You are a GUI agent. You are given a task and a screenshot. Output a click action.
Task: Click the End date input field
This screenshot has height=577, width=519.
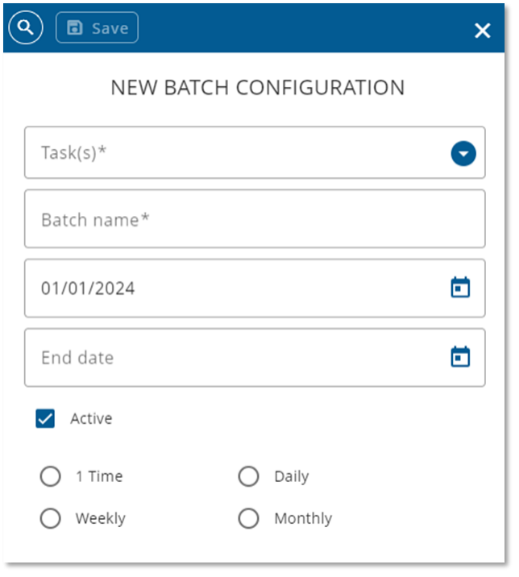pos(255,358)
